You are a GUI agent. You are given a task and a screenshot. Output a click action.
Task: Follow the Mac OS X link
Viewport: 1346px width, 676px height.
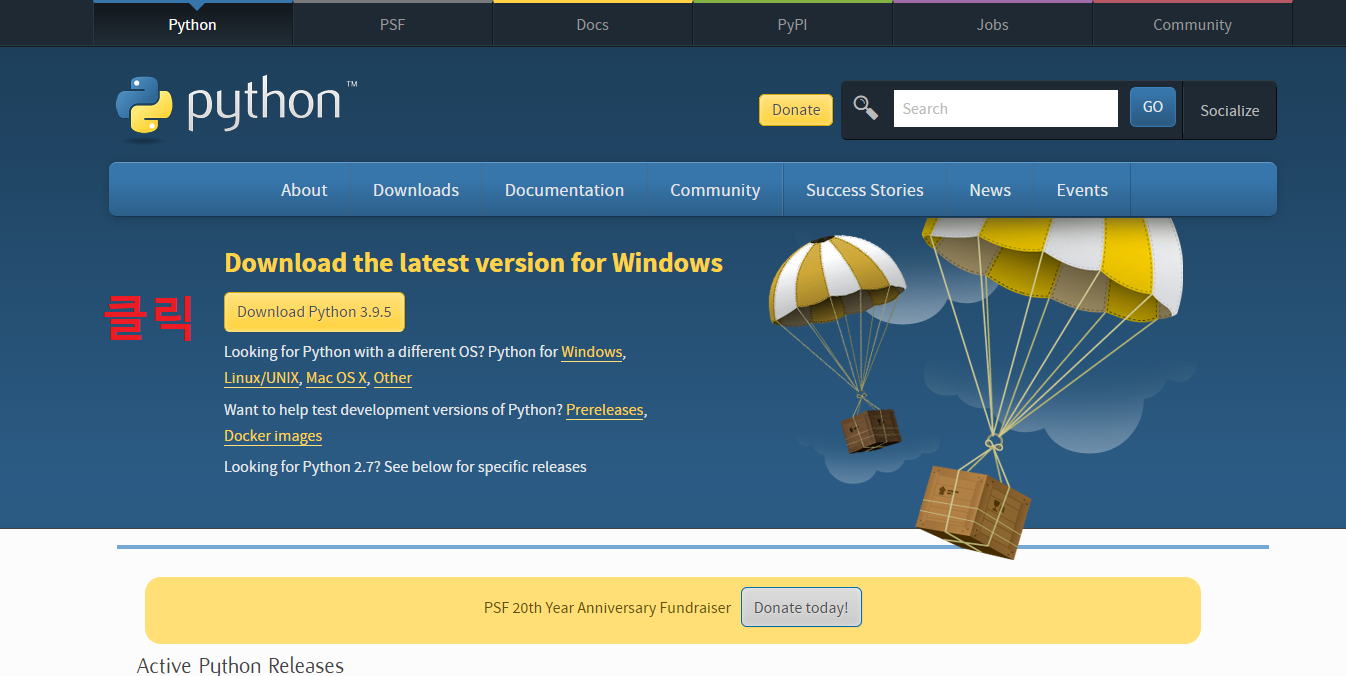coord(336,378)
